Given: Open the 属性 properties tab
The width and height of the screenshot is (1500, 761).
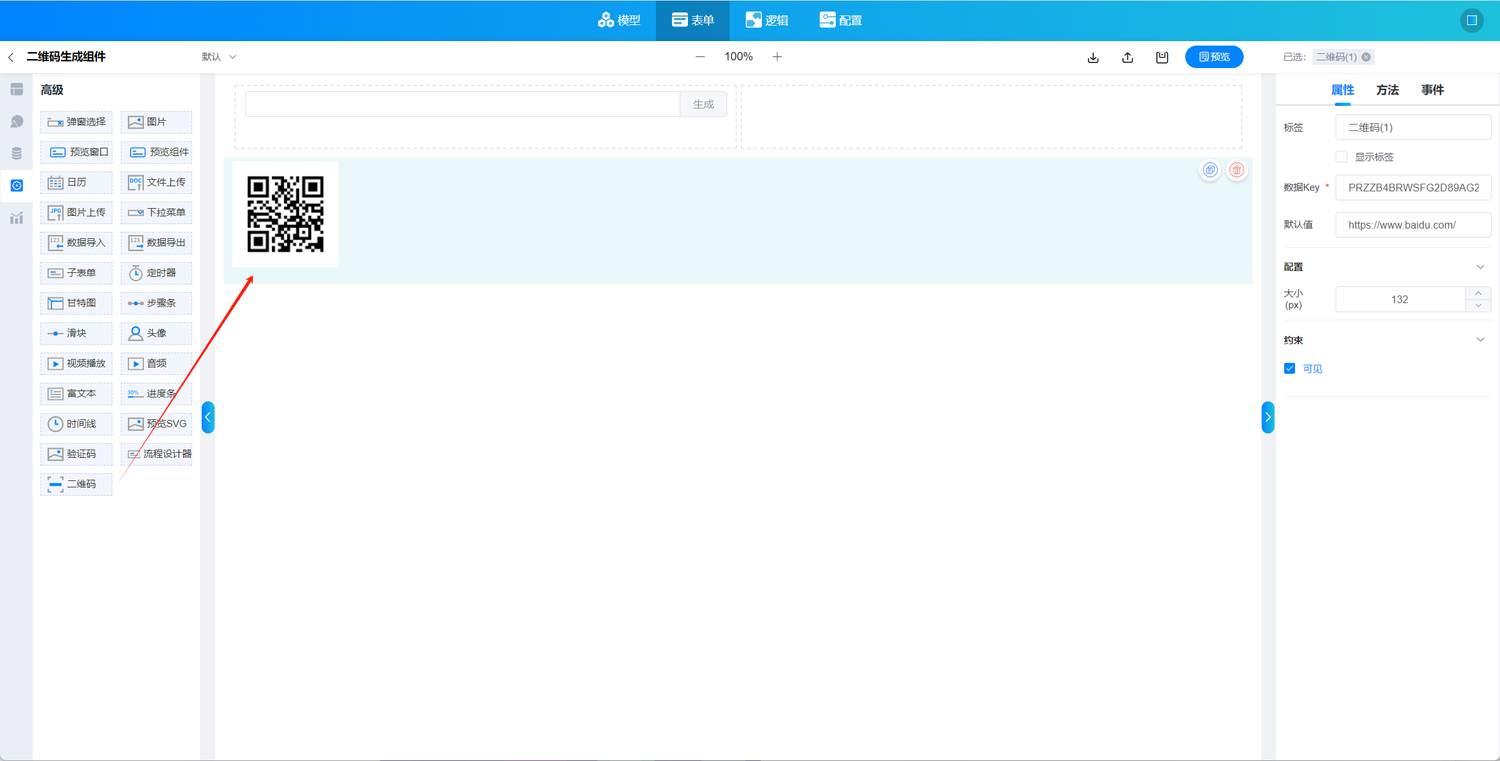Looking at the screenshot, I should [1342, 90].
